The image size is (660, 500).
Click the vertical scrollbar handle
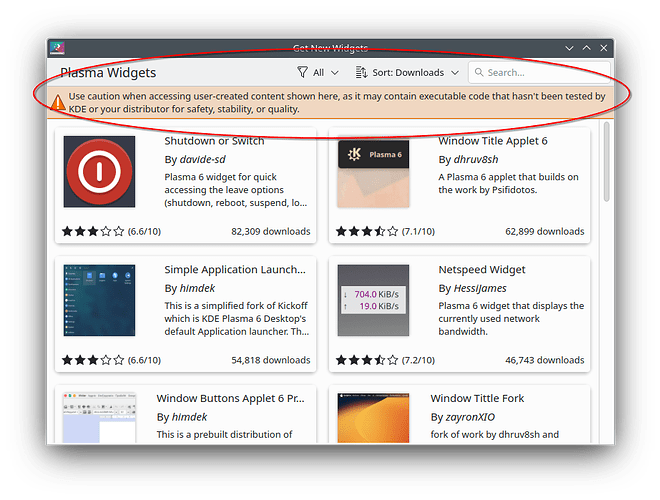606,162
